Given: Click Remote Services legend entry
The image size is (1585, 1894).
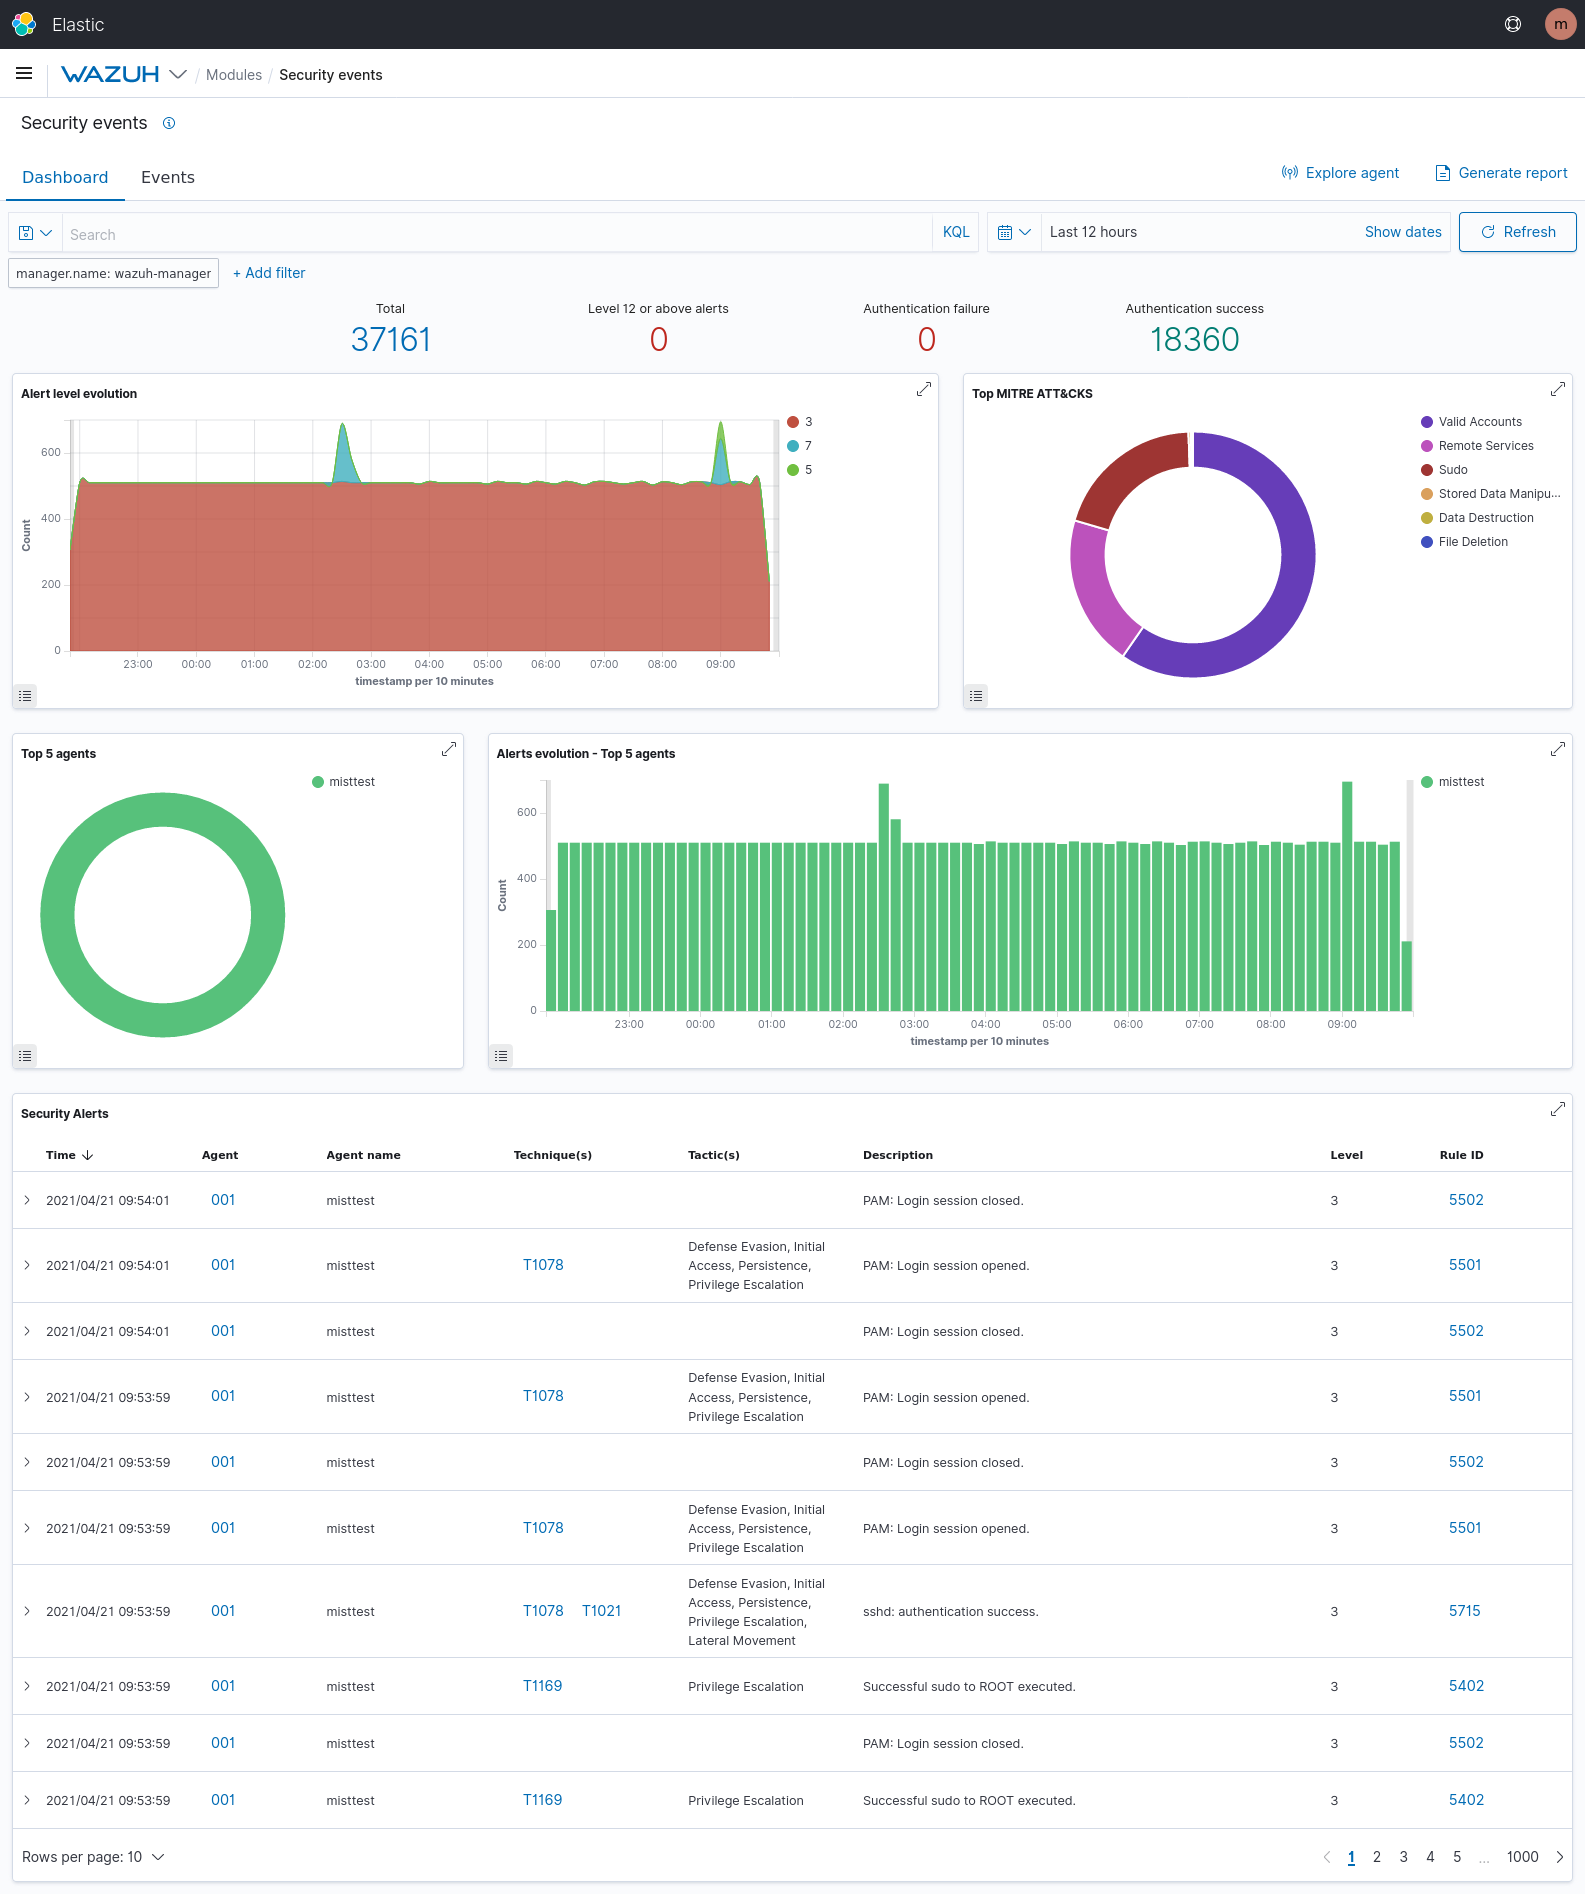Looking at the screenshot, I should [x=1477, y=446].
